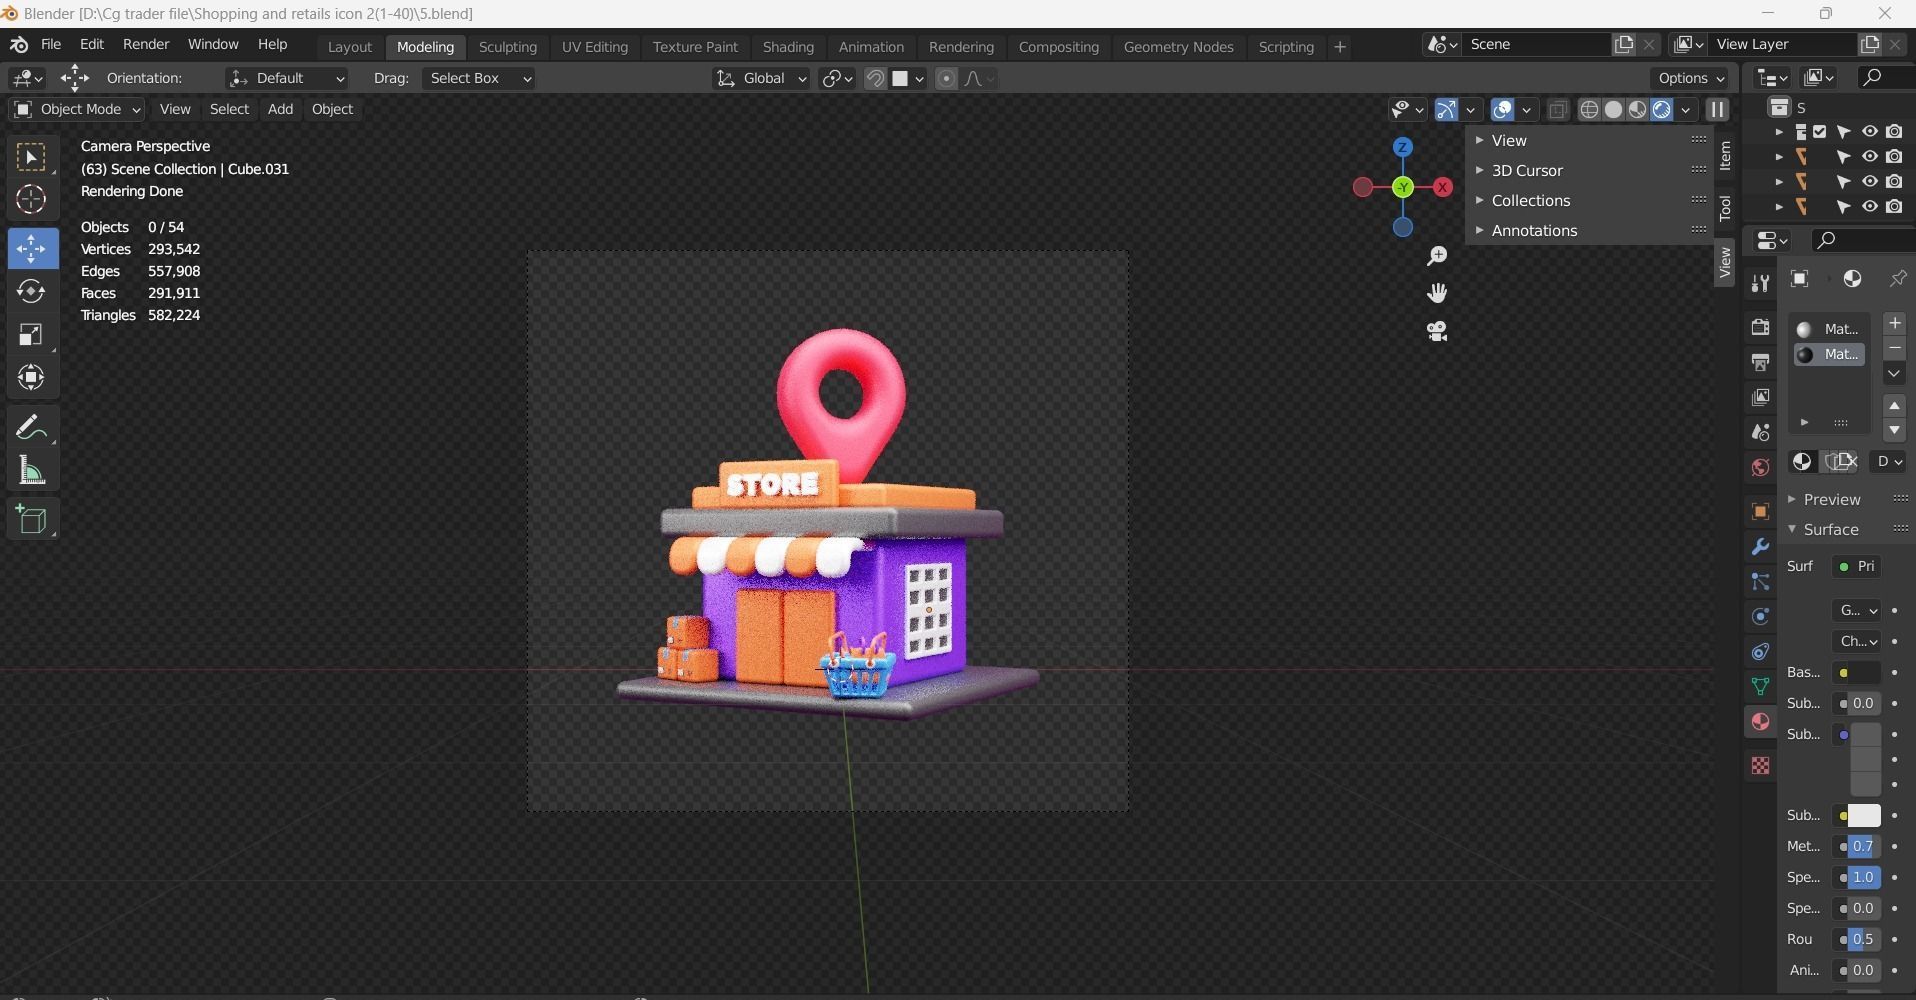Open World properties globe icon
The image size is (1916, 1000).
[1760, 467]
